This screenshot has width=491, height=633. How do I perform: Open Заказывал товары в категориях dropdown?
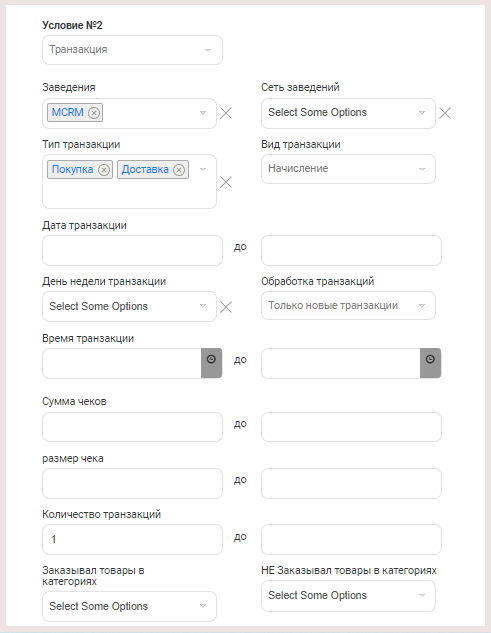[129, 606]
